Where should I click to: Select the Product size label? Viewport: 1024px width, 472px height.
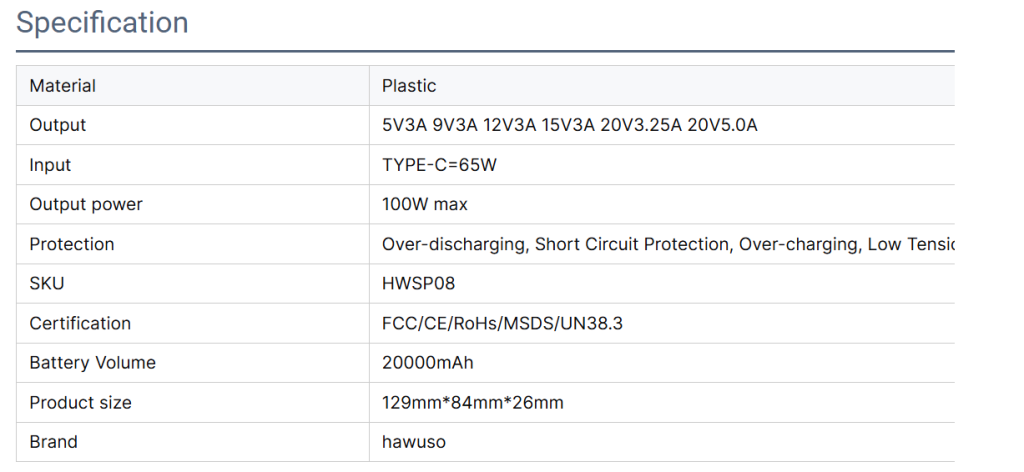[80, 403]
